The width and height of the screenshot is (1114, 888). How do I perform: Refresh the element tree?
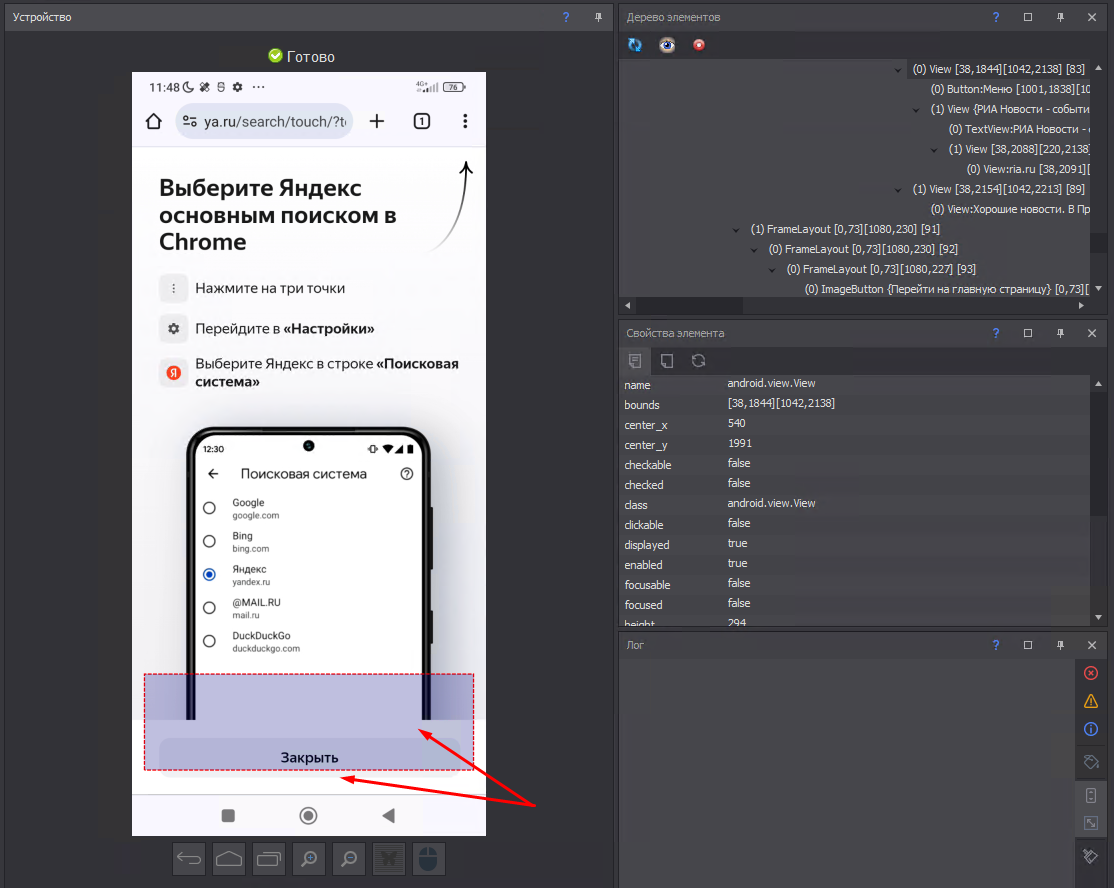coord(634,45)
